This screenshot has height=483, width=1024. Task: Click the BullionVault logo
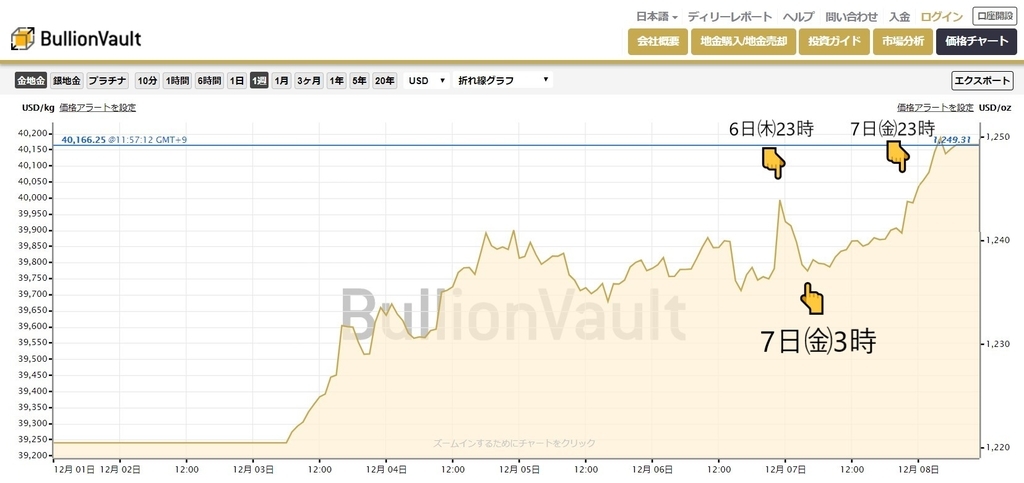tap(76, 39)
